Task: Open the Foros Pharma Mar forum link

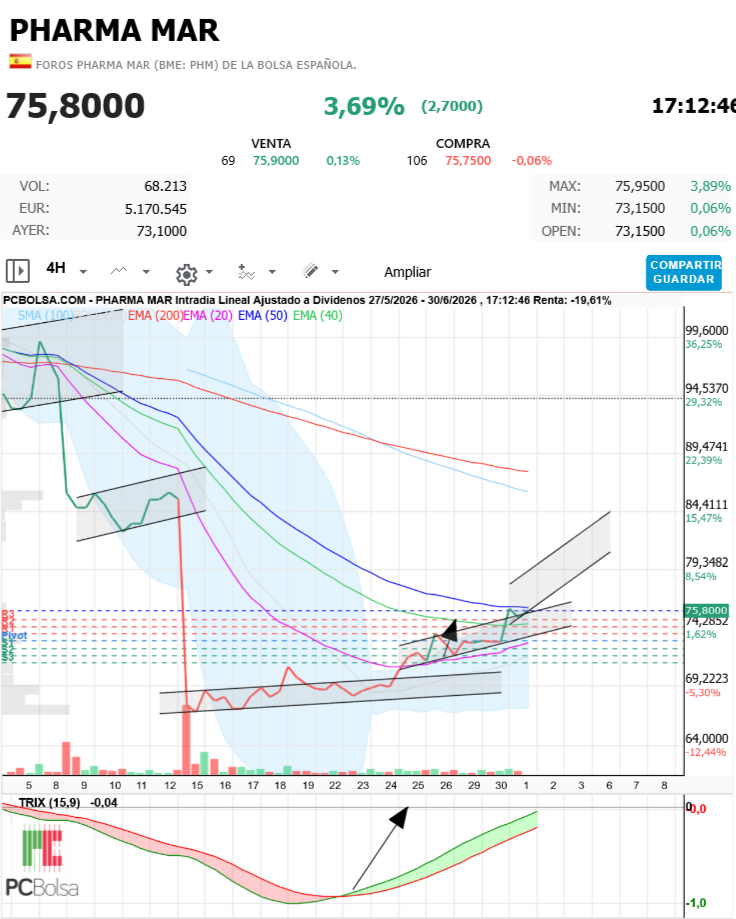Action: point(196,65)
